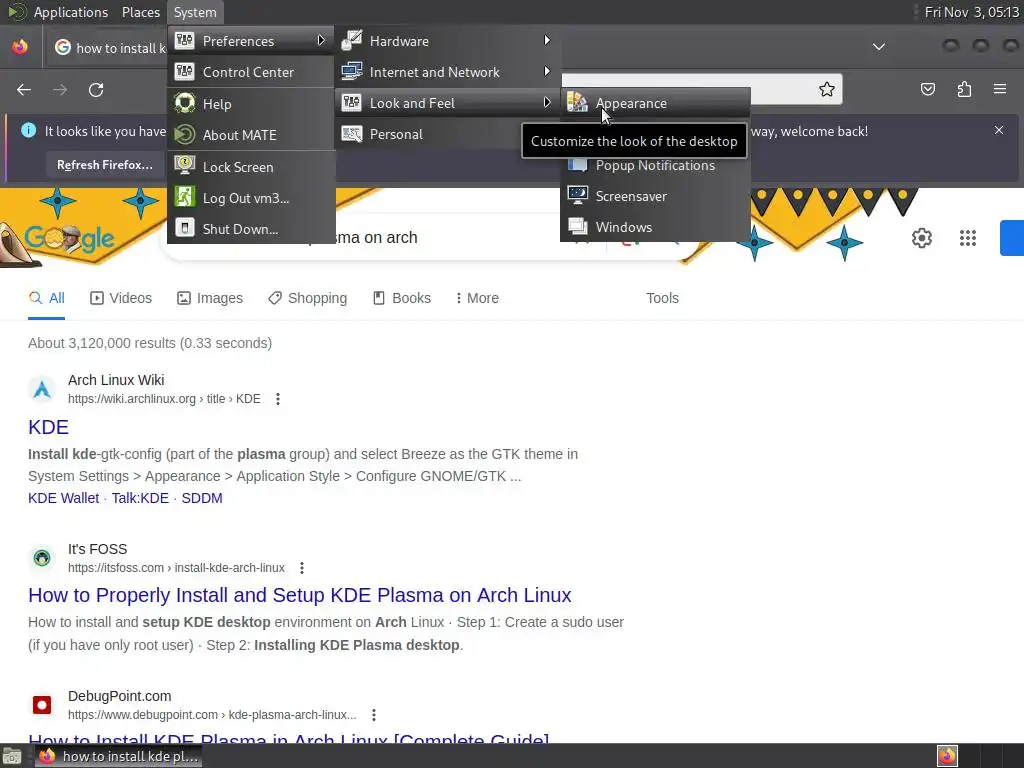Open the Appearance preferences item
The height and width of the screenshot is (768, 1024).
pos(655,103)
